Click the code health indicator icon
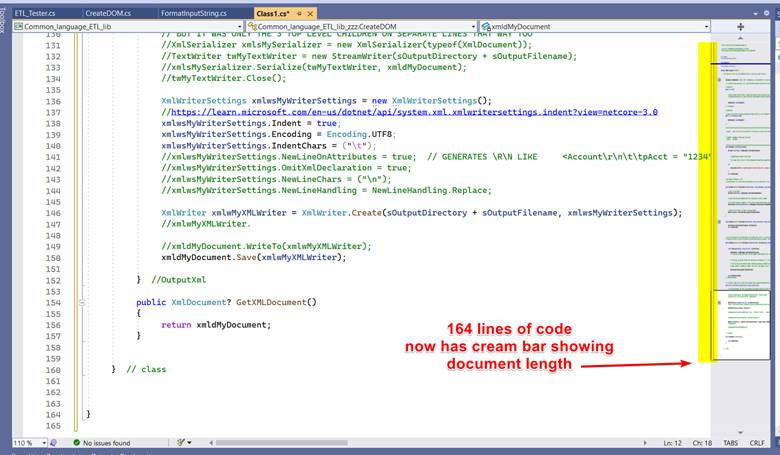This screenshot has width=780, height=455. (x=53, y=443)
